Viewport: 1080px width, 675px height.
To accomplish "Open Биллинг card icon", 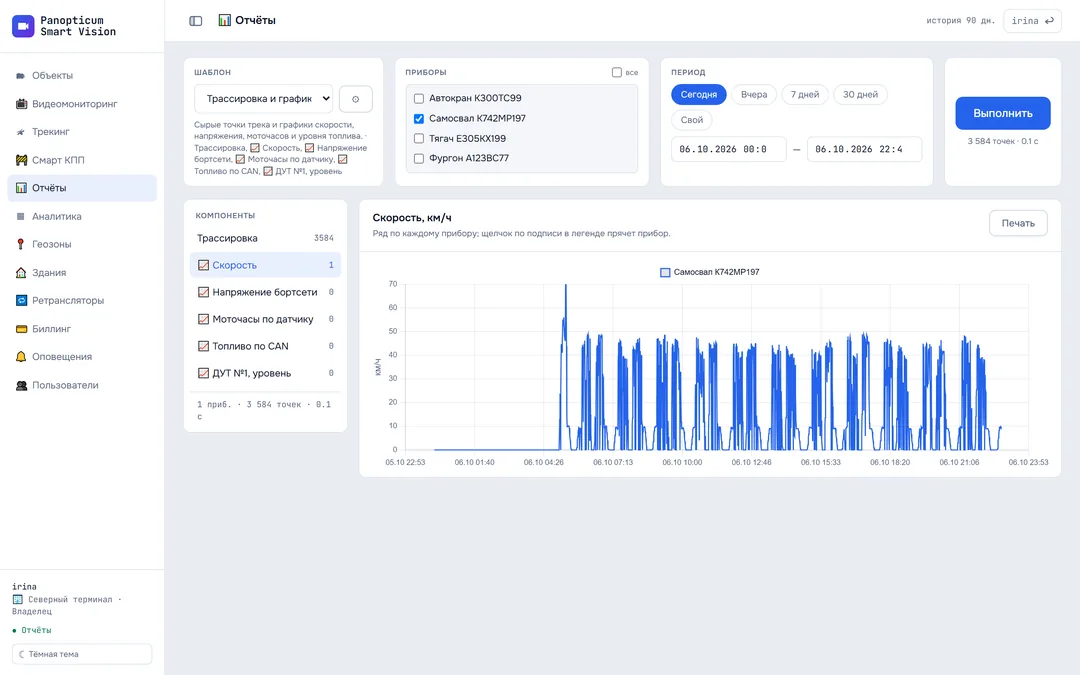I will tap(21, 329).
